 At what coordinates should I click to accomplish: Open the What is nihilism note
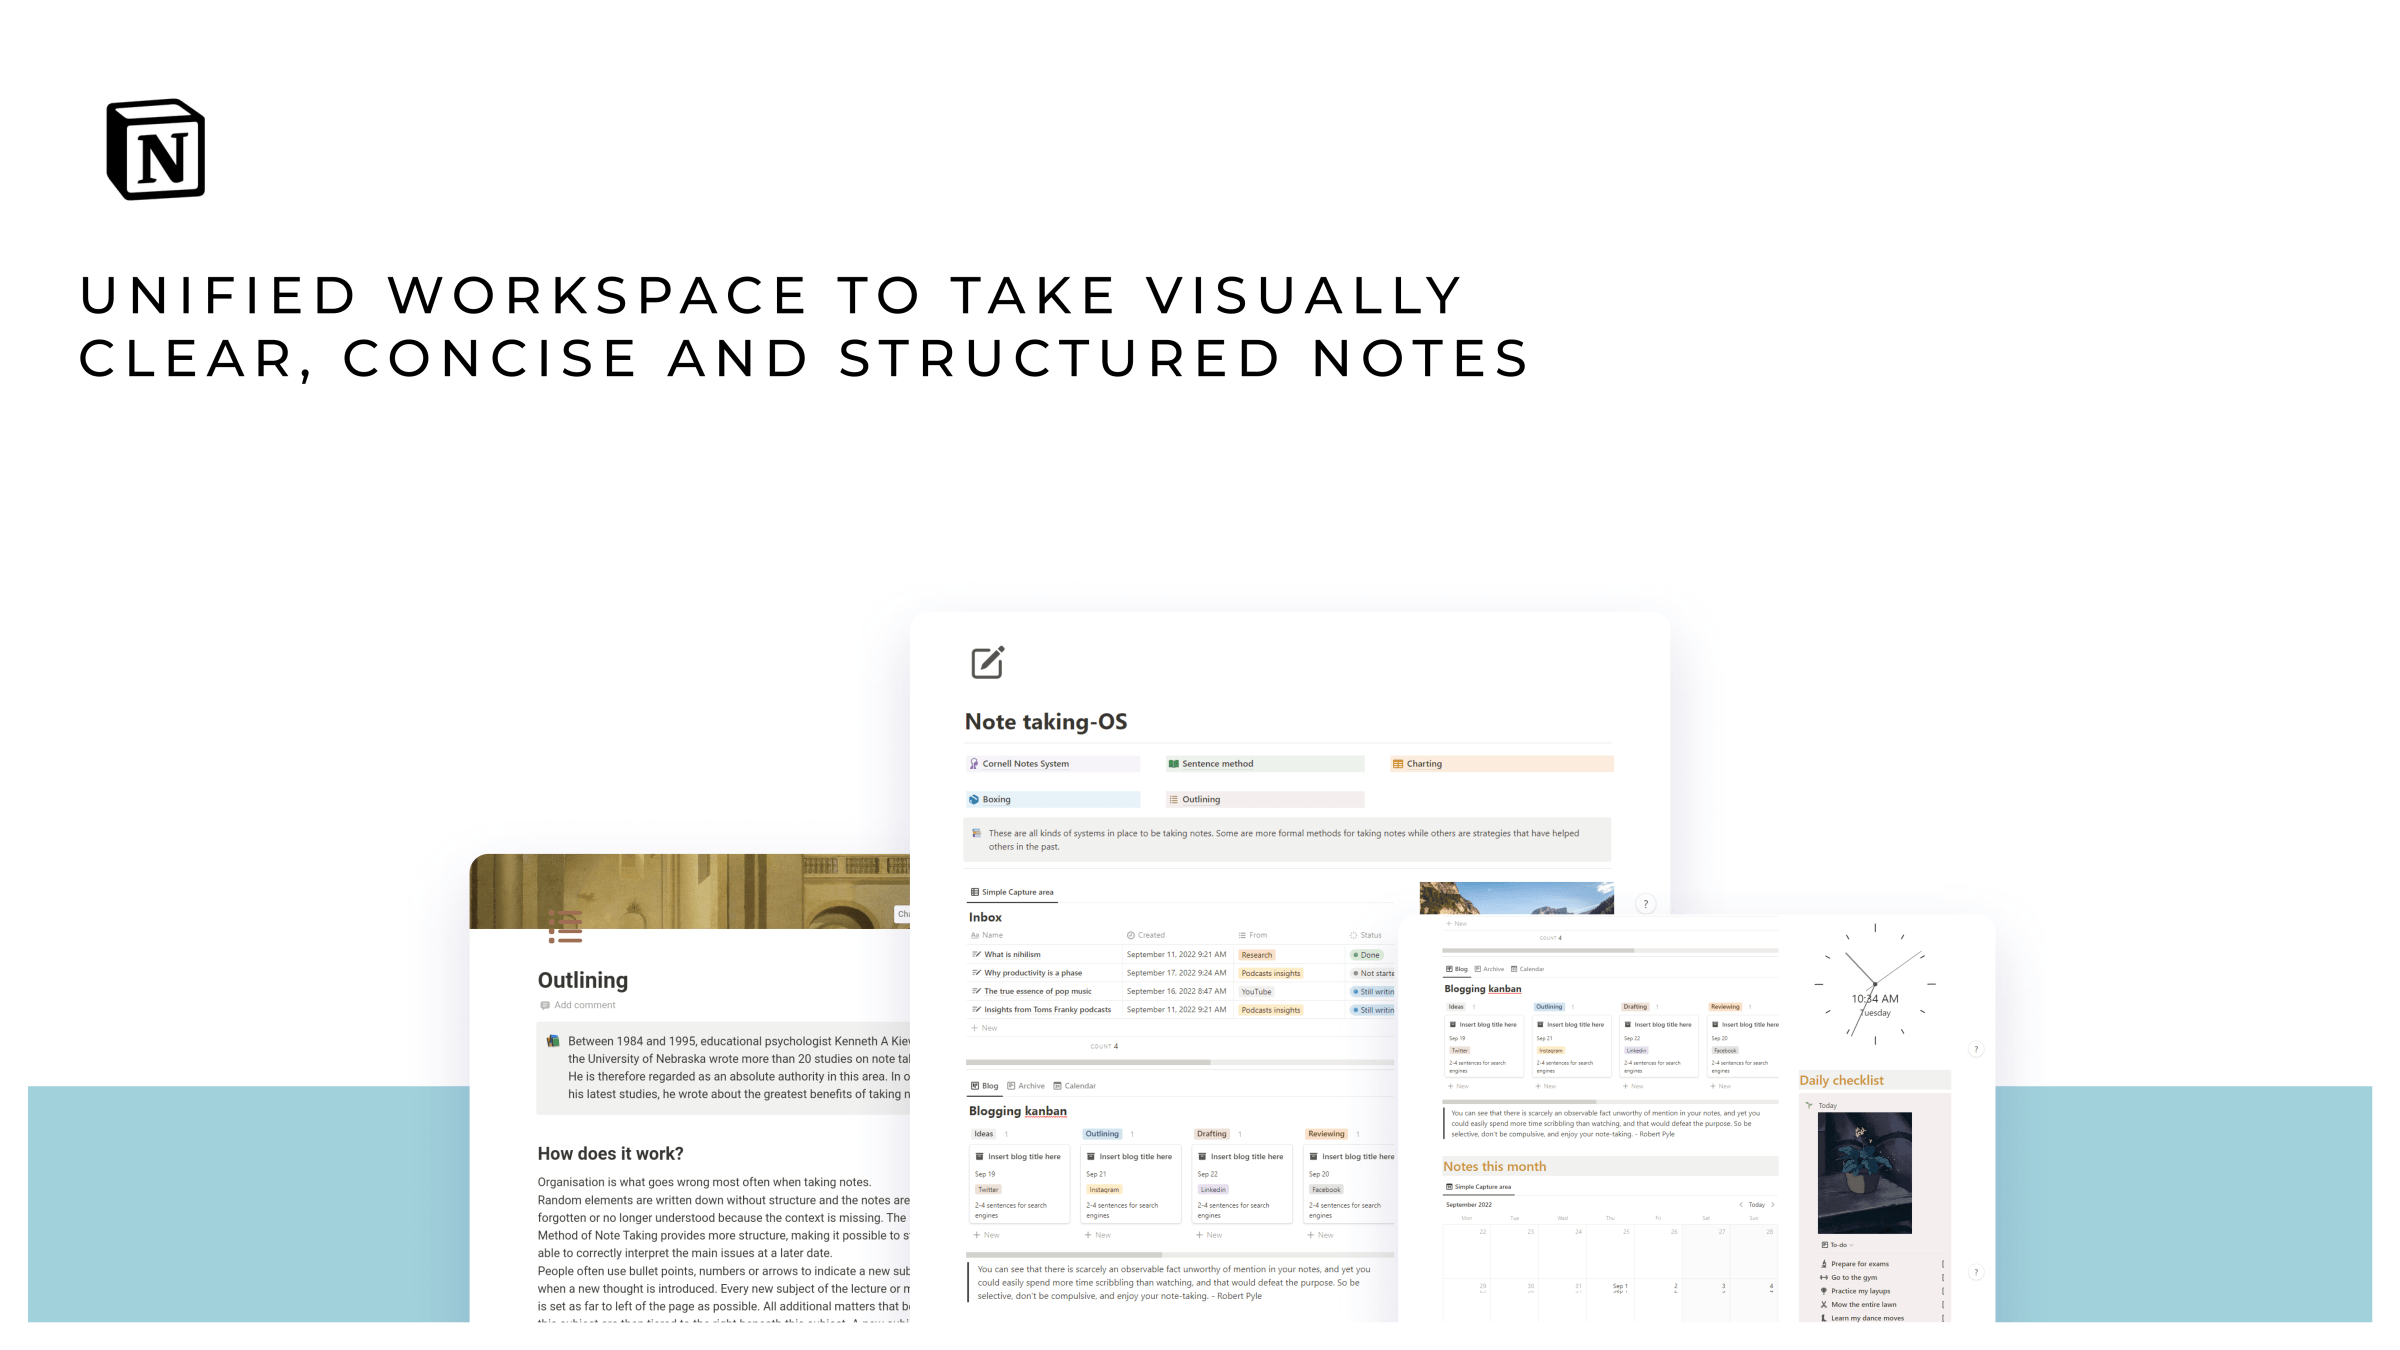[1013, 954]
